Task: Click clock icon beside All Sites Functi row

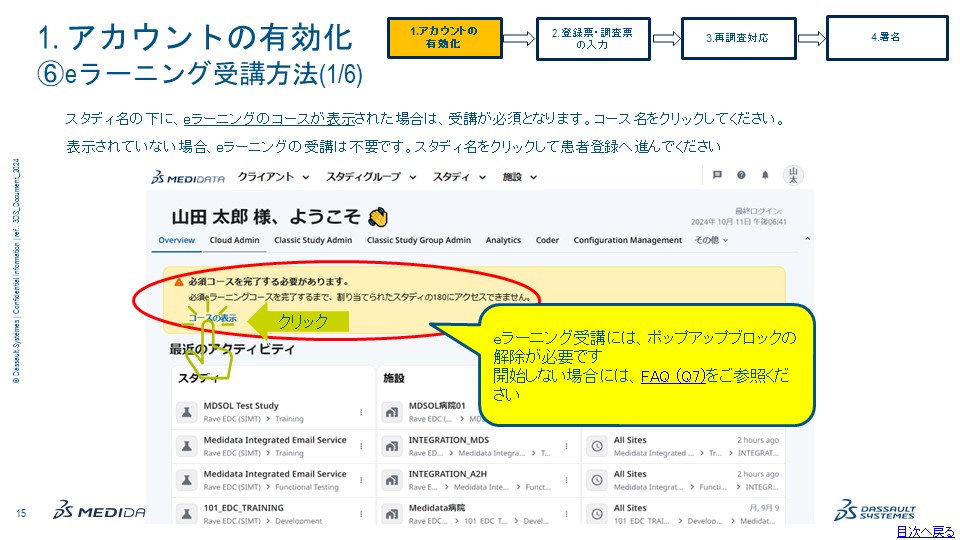Action: [597, 480]
